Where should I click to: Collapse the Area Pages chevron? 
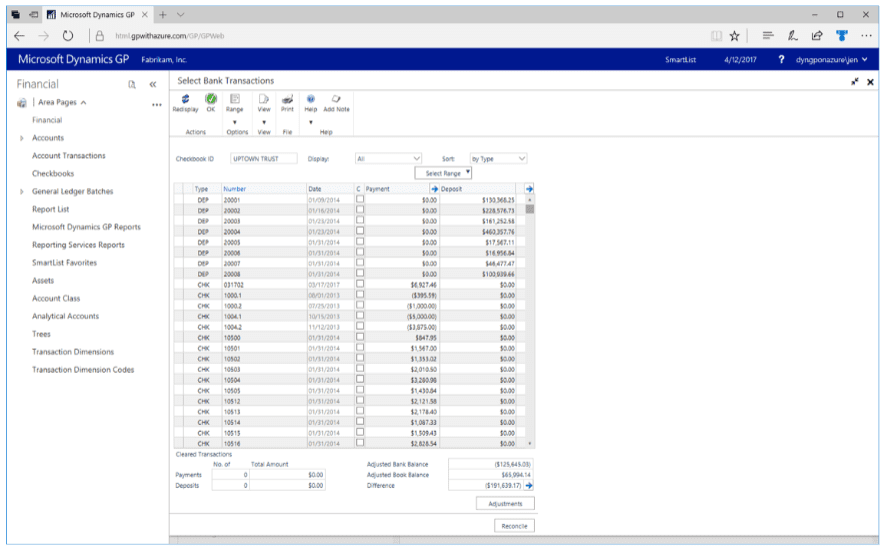pyautogui.click(x=84, y=103)
